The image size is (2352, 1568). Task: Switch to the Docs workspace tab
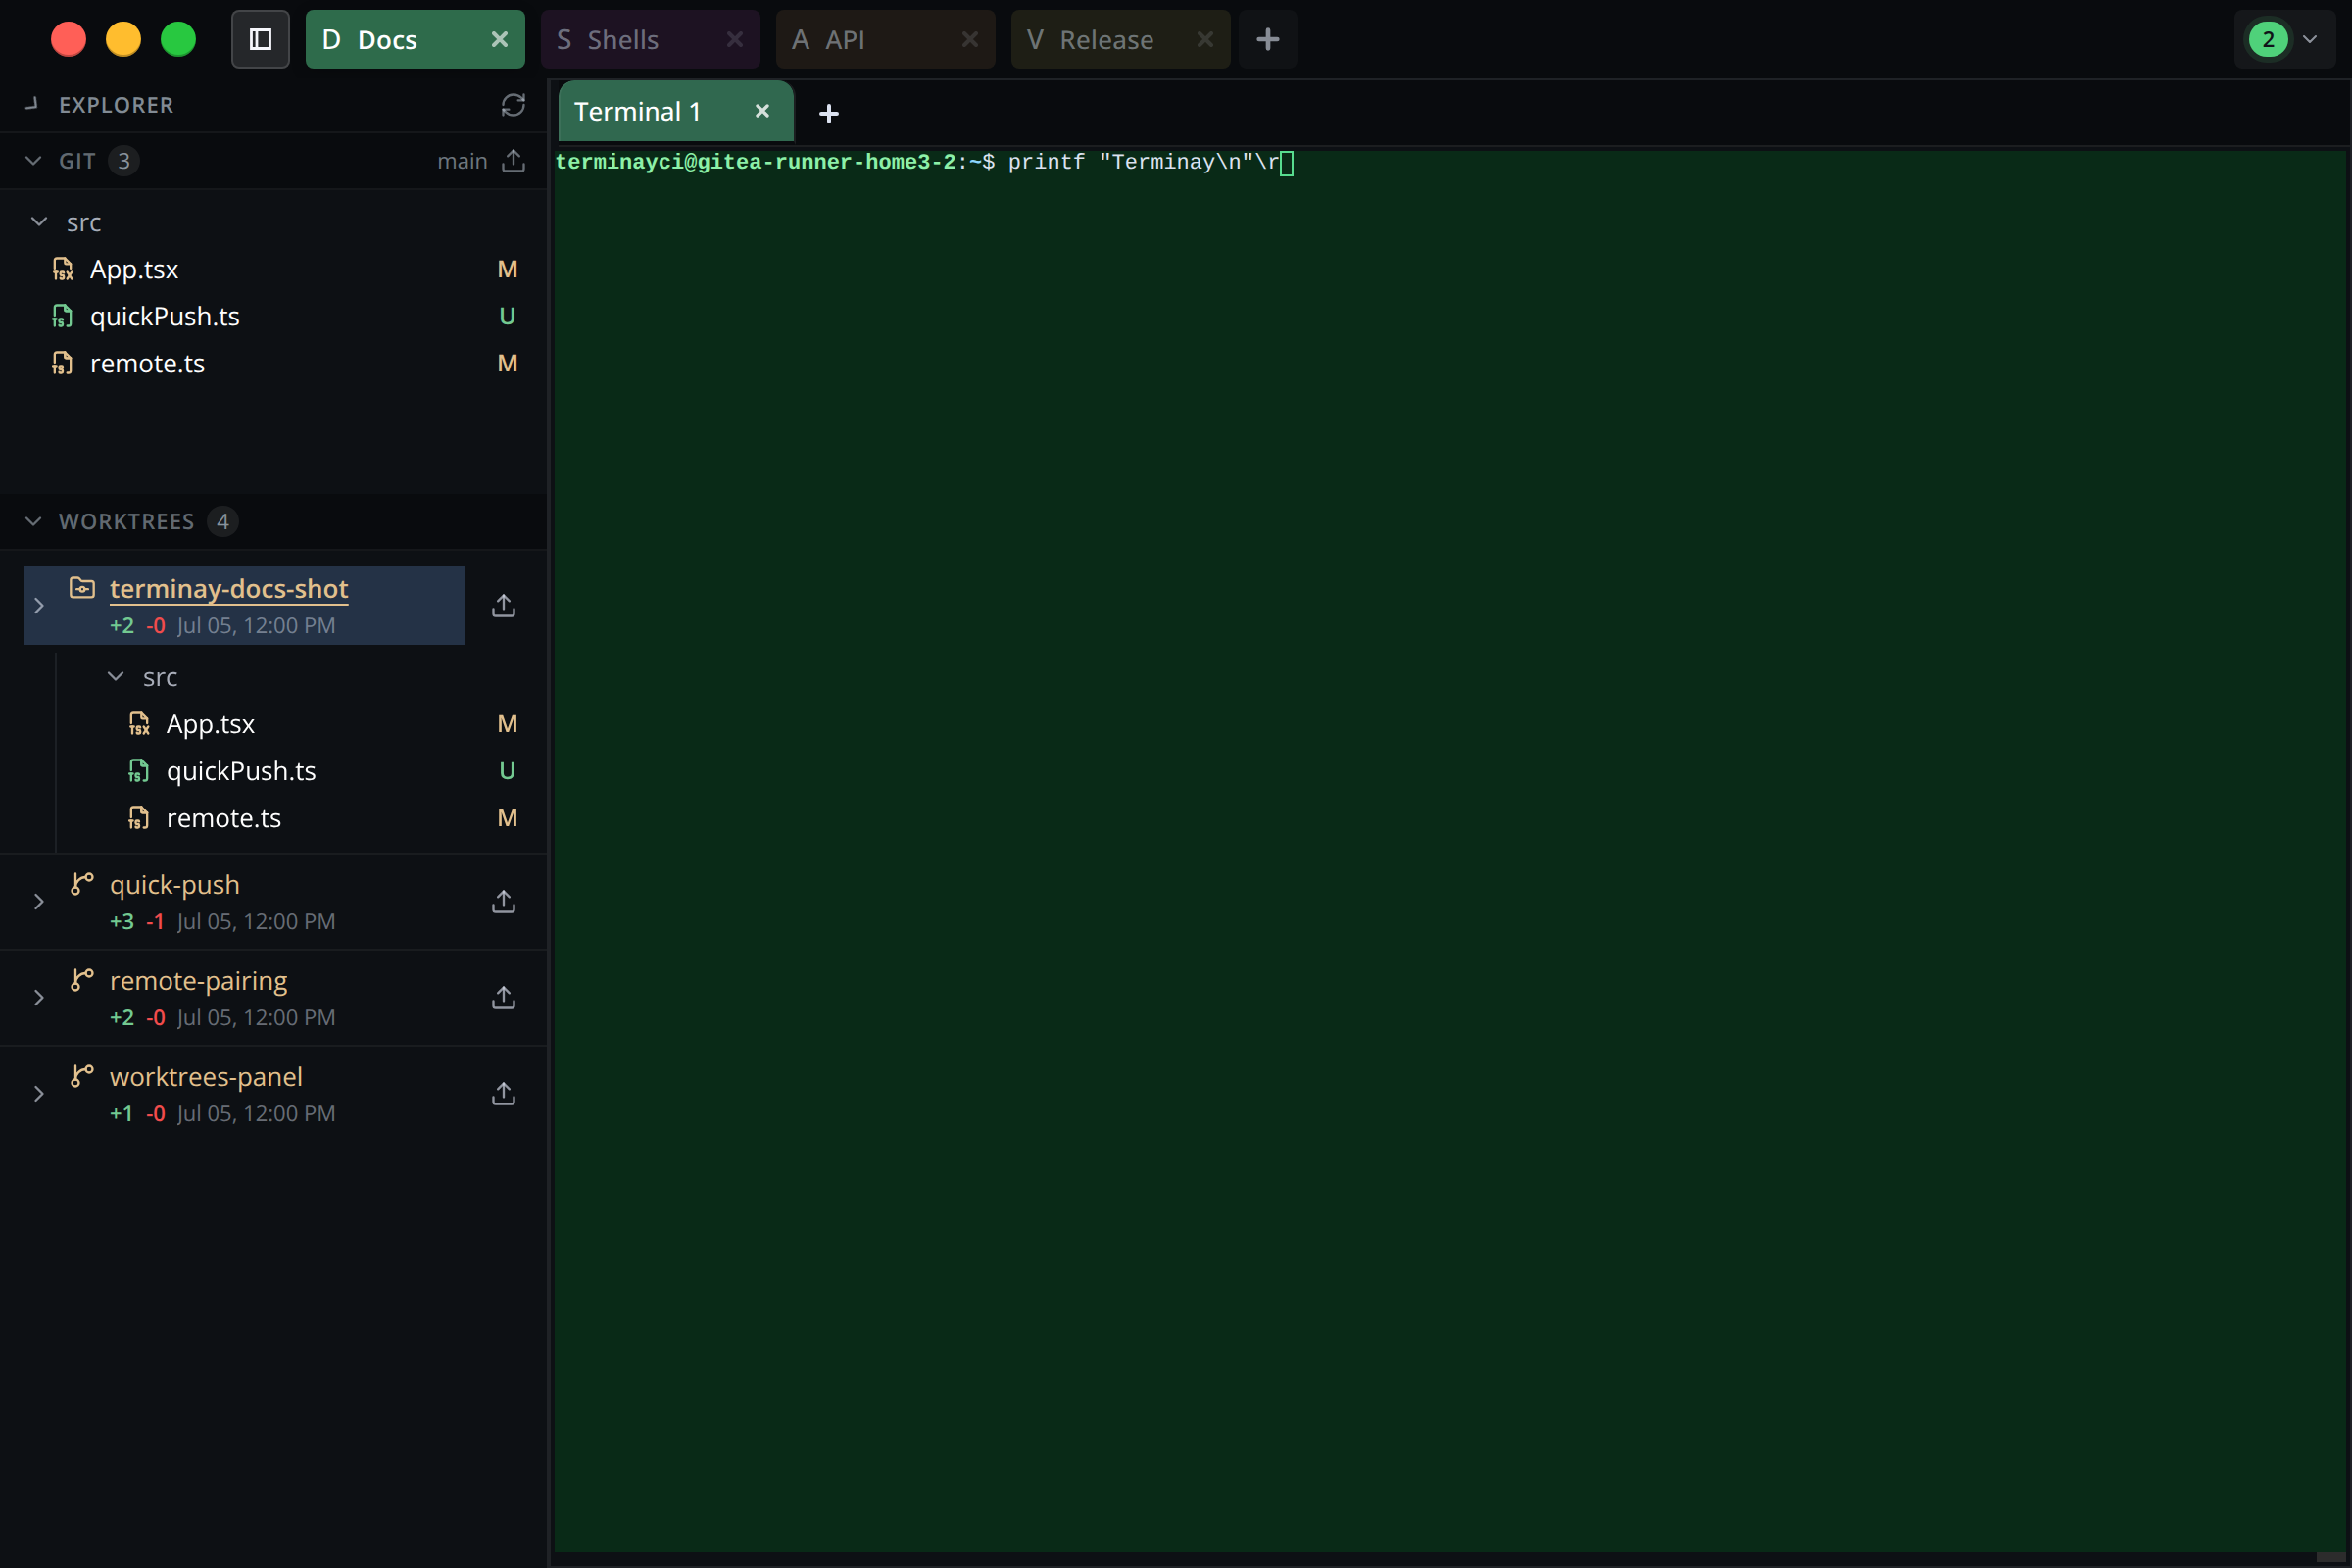point(414,40)
